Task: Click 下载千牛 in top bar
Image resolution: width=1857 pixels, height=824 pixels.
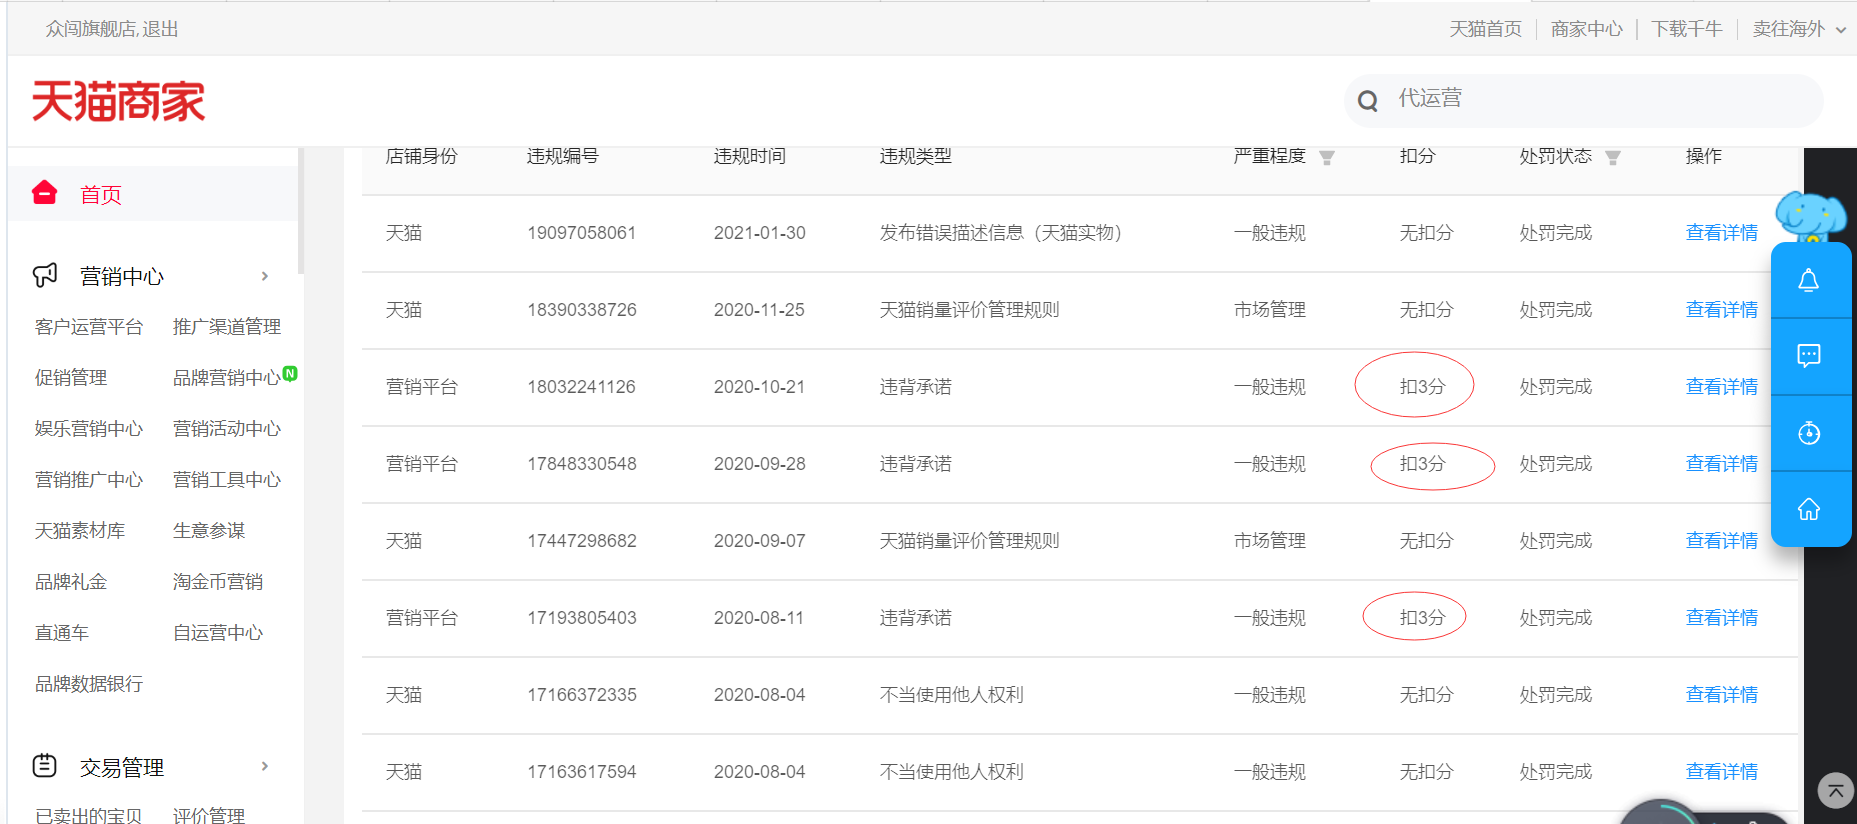Action: coord(1687,29)
